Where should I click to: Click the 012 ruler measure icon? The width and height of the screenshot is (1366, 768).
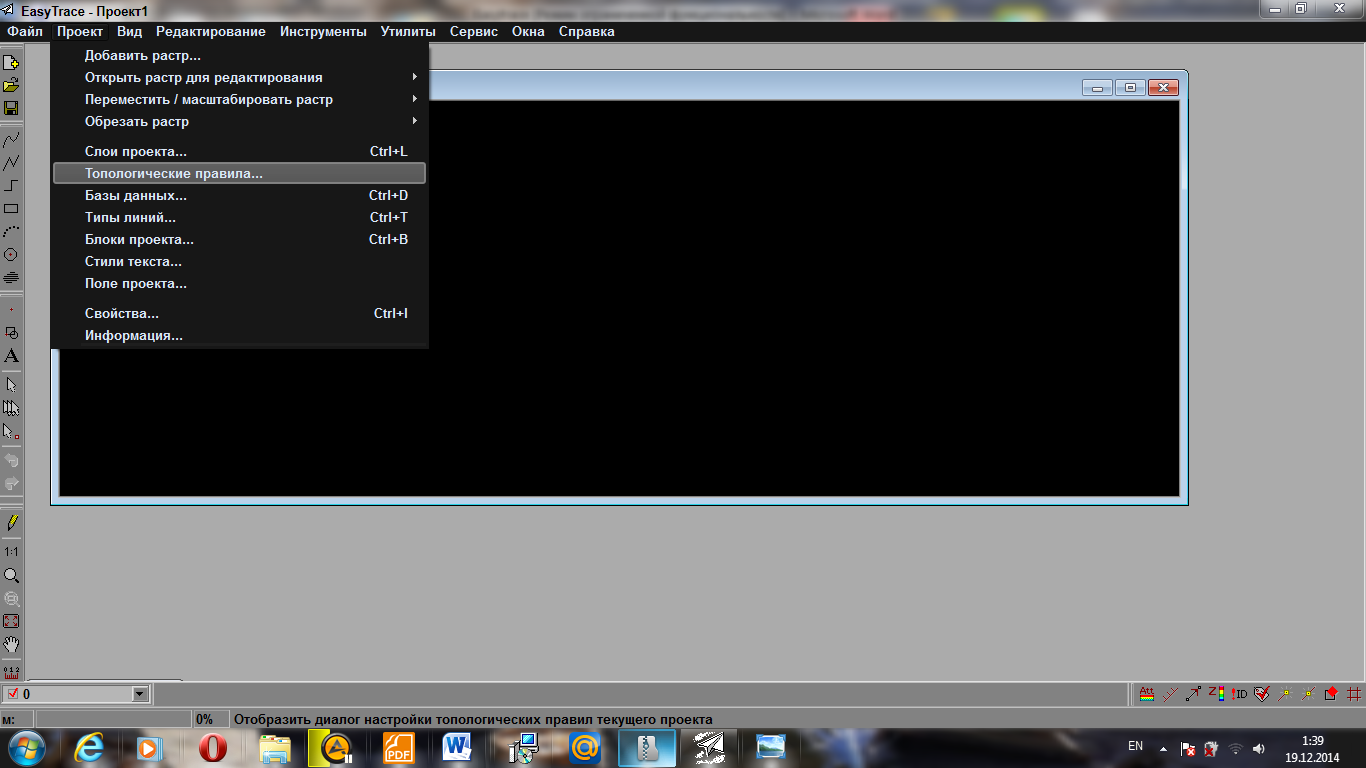(11, 673)
